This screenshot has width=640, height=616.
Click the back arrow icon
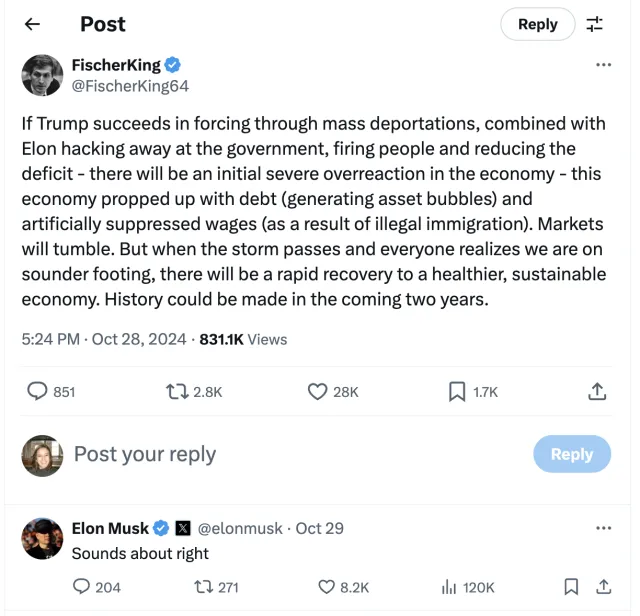click(x=32, y=24)
